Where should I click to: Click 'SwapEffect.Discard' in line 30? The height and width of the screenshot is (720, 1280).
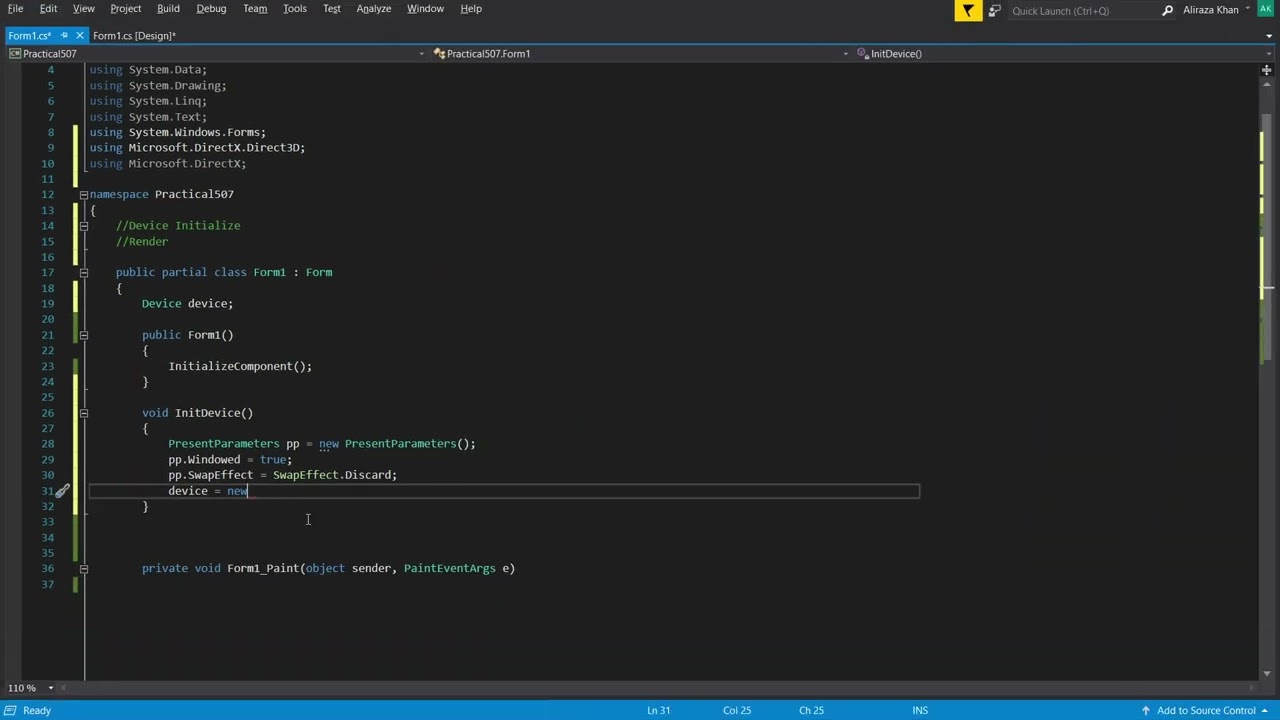[332, 475]
